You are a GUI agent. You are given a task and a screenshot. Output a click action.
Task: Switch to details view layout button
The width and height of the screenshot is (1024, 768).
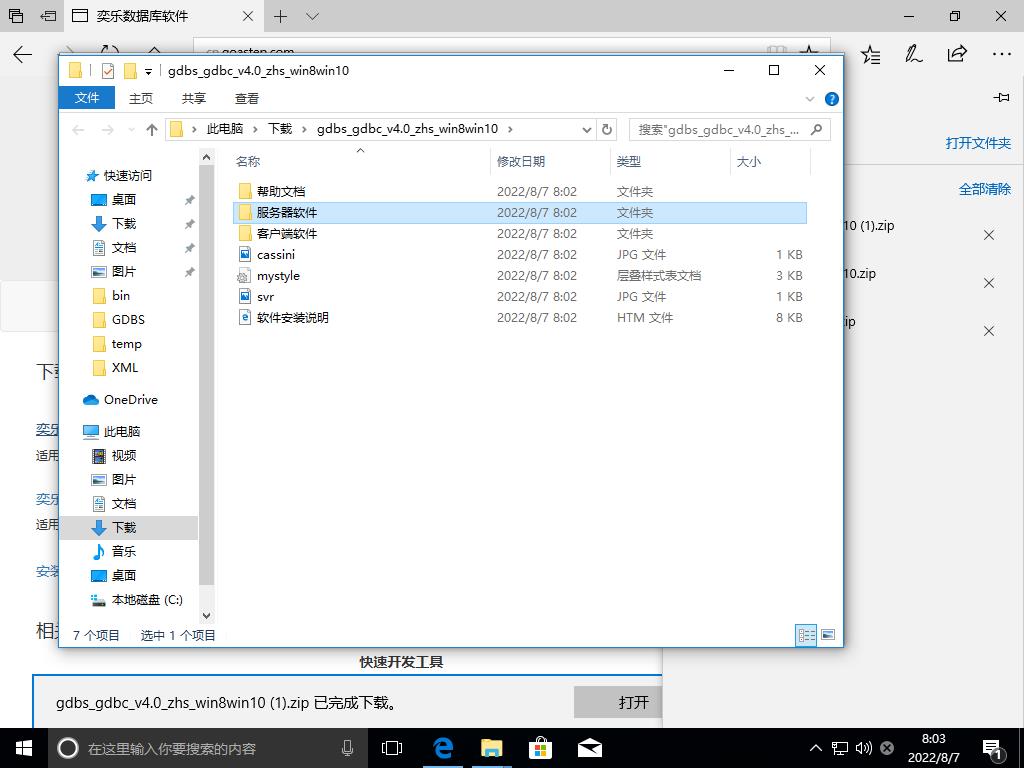pyautogui.click(x=805, y=635)
